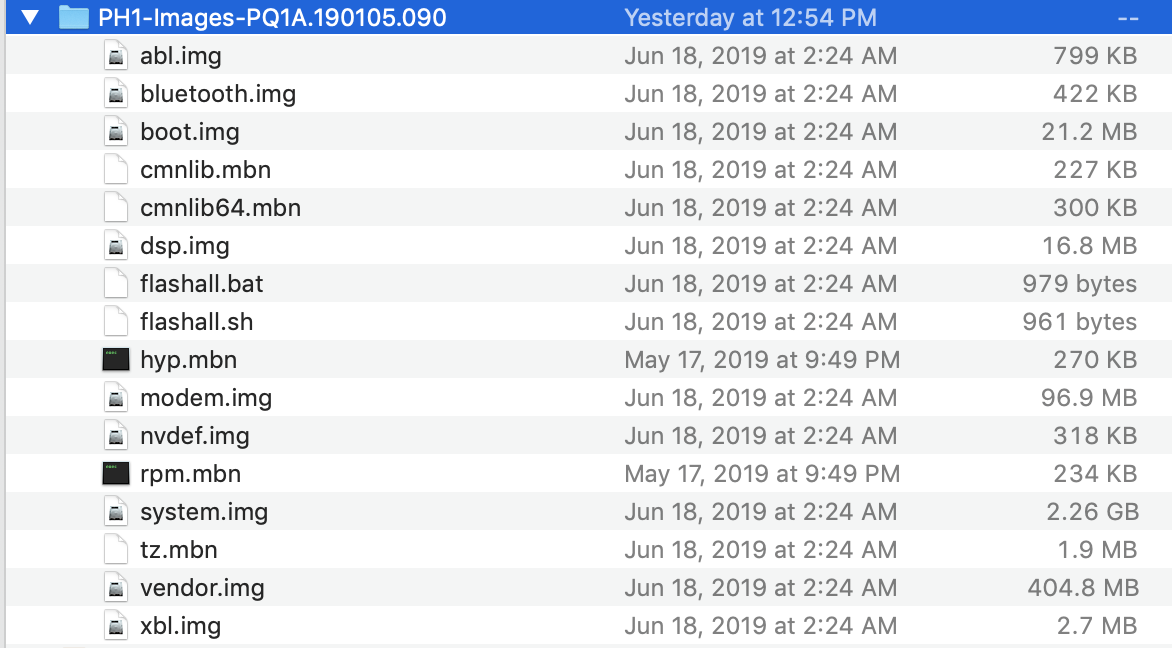Click the folder's Yesterday at 12:54 PM date

(x=750, y=17)
